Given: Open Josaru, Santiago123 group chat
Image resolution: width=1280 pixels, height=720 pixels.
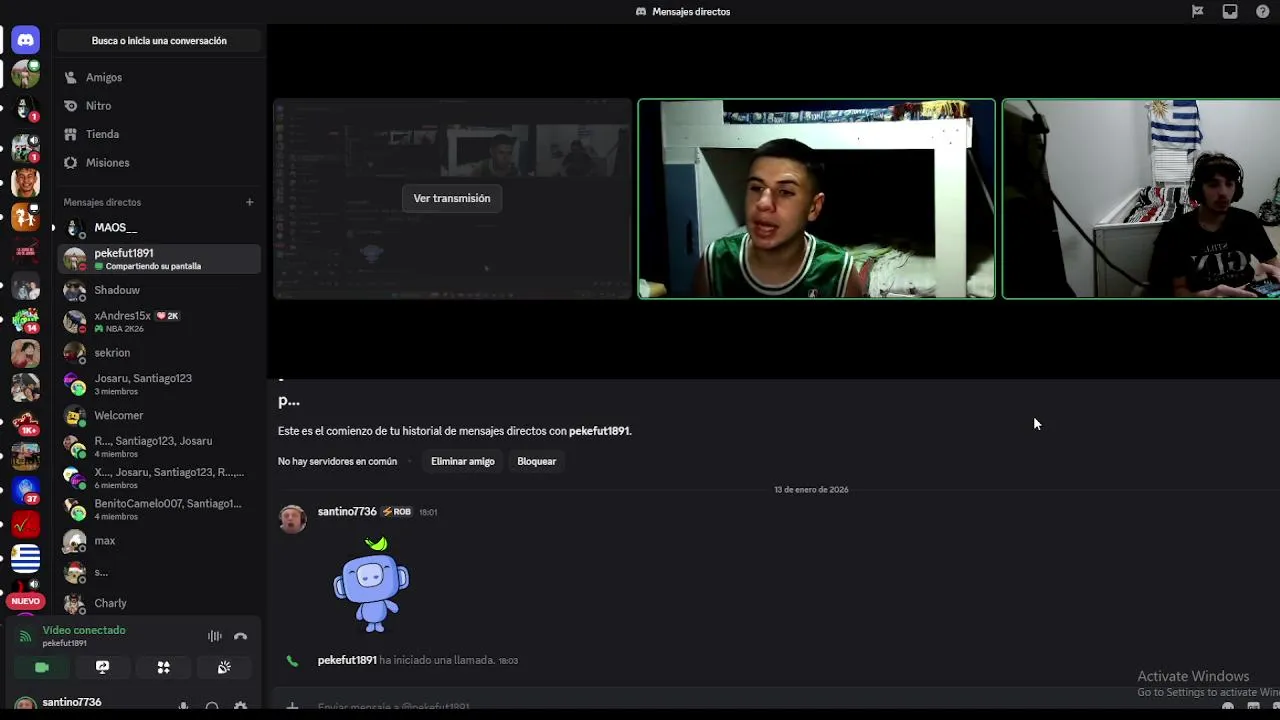Looking at the screenshot, I should [x=159, y=384].
